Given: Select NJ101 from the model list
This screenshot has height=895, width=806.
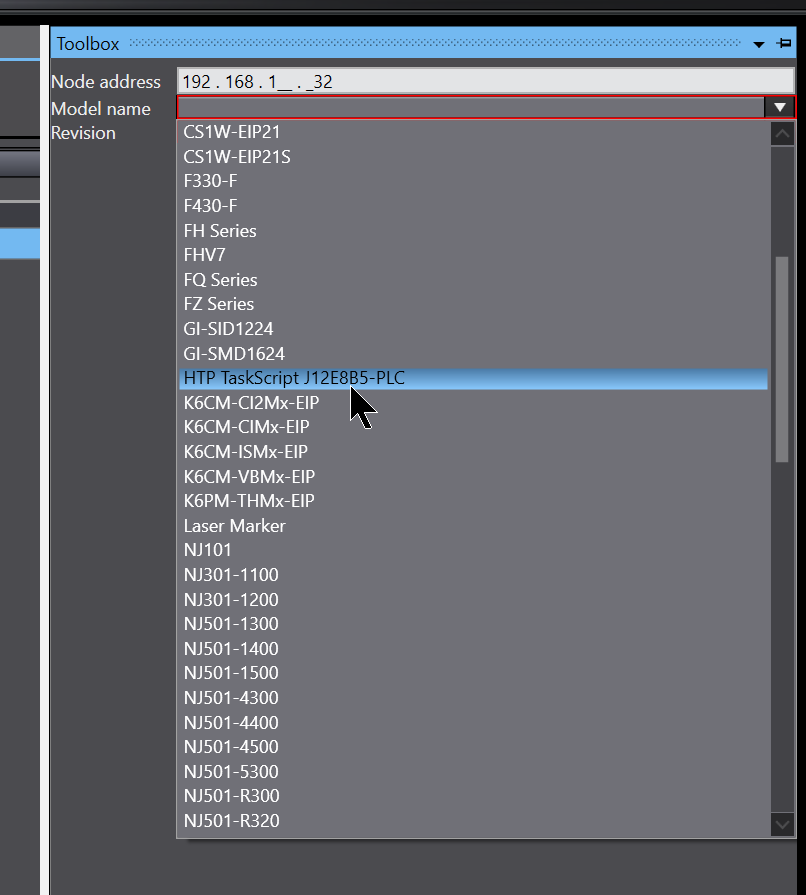Looking at the screenshot, I should click(x=473, y=550).
